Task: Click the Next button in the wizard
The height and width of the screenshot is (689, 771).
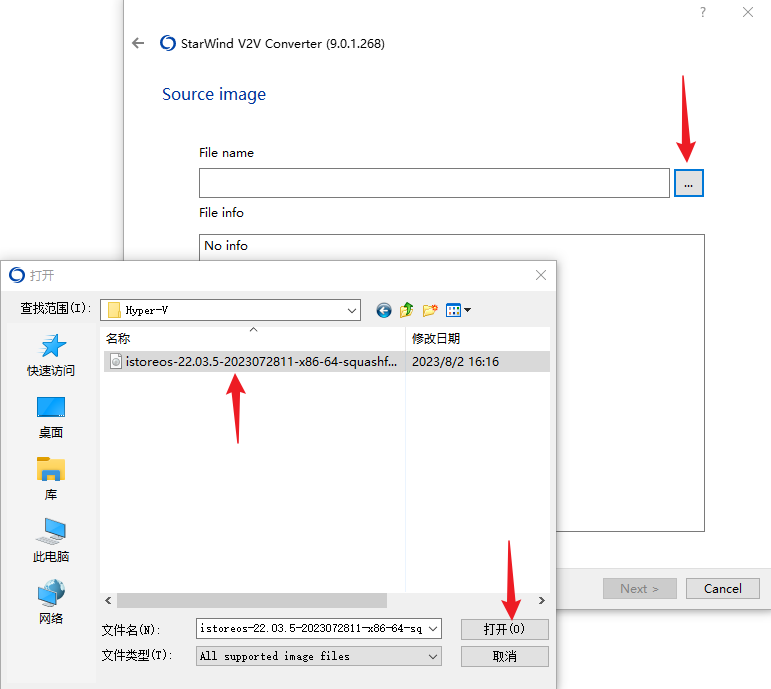Action: (x=640, y=589)
